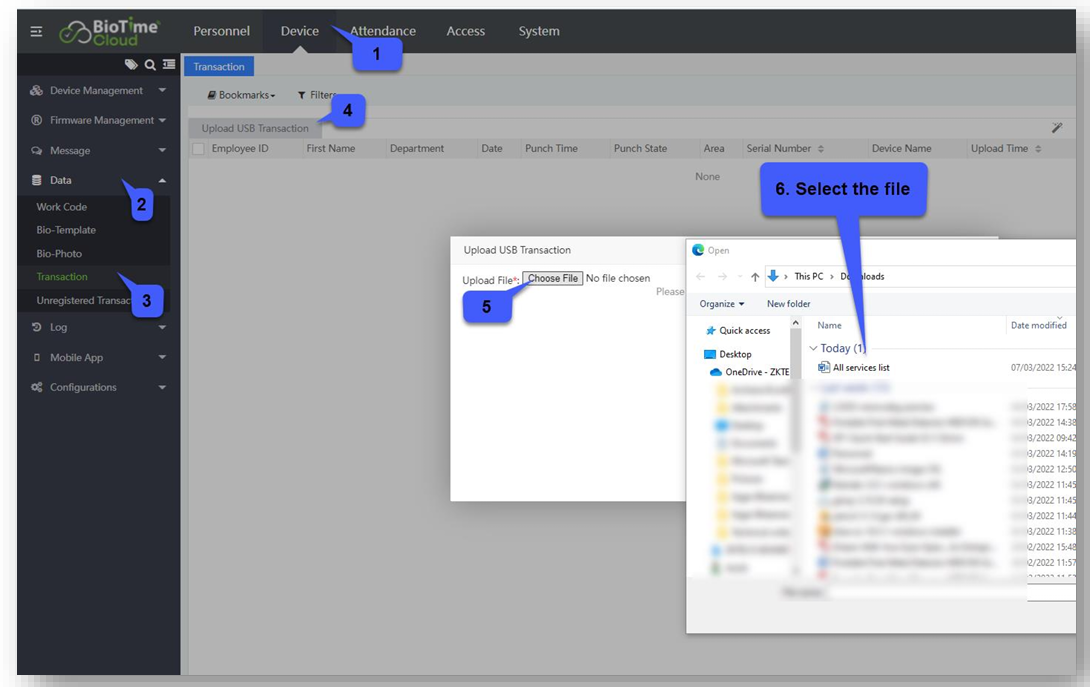Click the Choose File button
The image size is (1090, 687).
(552, 279)
